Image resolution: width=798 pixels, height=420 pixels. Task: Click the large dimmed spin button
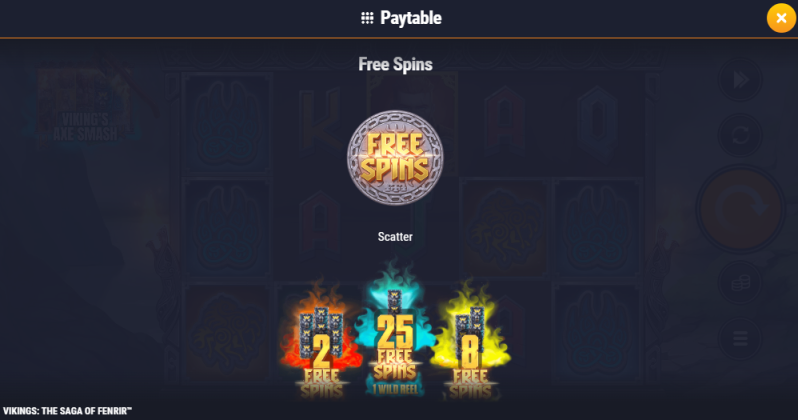click(x=740, y=209)
